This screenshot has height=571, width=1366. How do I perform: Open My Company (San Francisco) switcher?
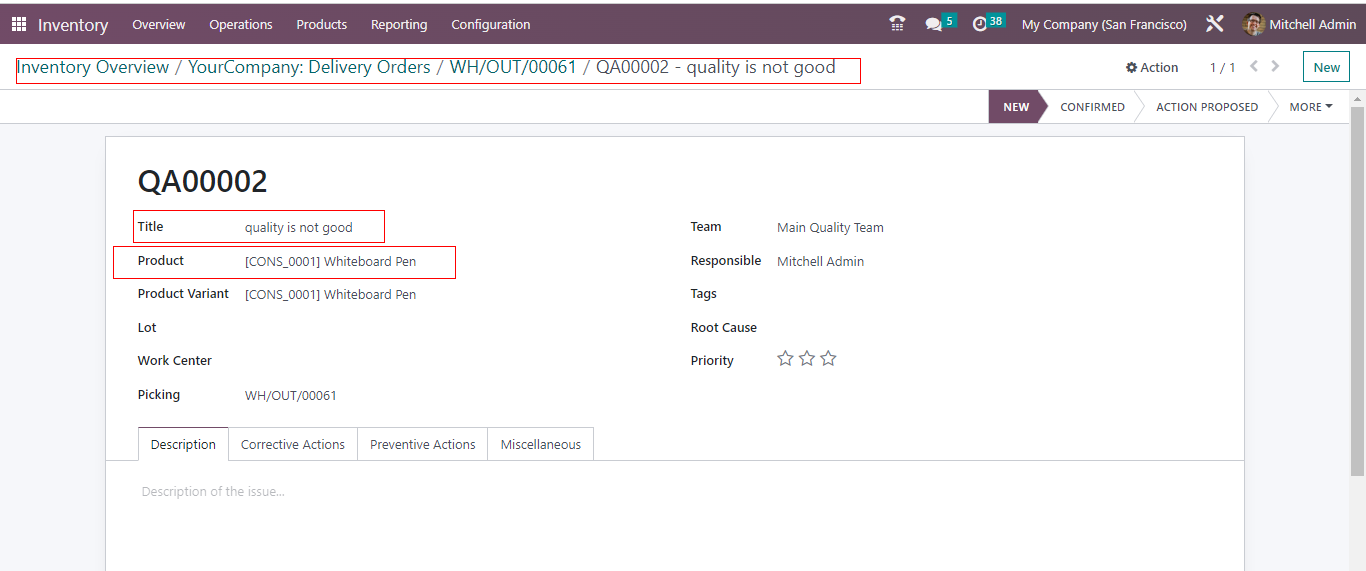(1104, 24)
